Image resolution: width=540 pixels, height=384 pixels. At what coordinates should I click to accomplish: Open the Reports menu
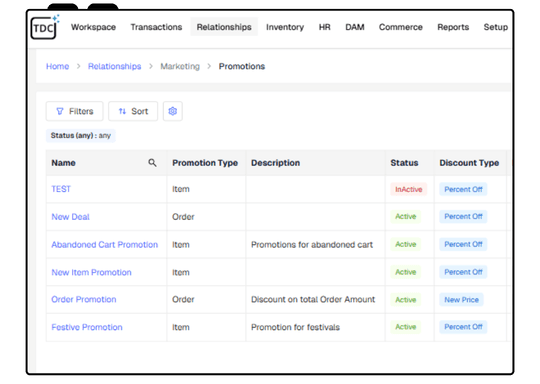(x=453, y=27)
